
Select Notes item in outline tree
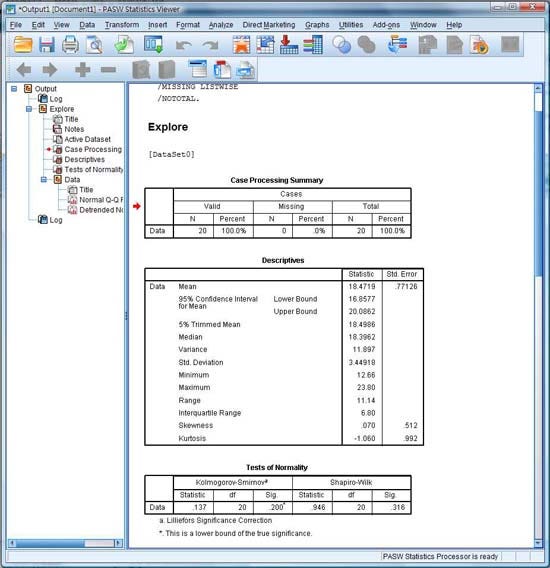pyautogui.click(x=74, y=129)
